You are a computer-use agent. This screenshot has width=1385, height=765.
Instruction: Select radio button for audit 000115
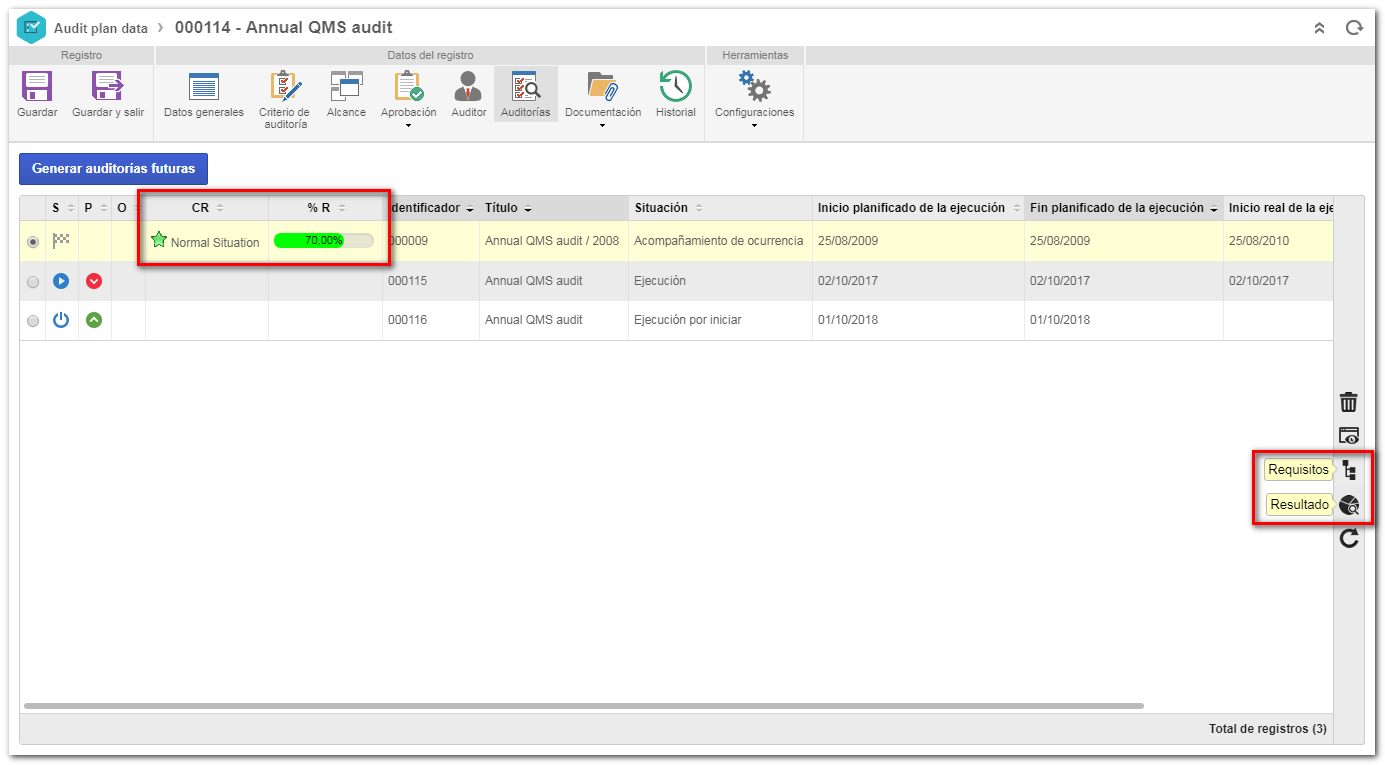(x=33, y=282)
